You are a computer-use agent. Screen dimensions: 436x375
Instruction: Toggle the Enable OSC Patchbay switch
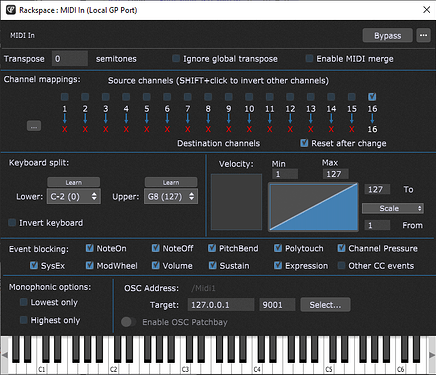click(129, 322)
